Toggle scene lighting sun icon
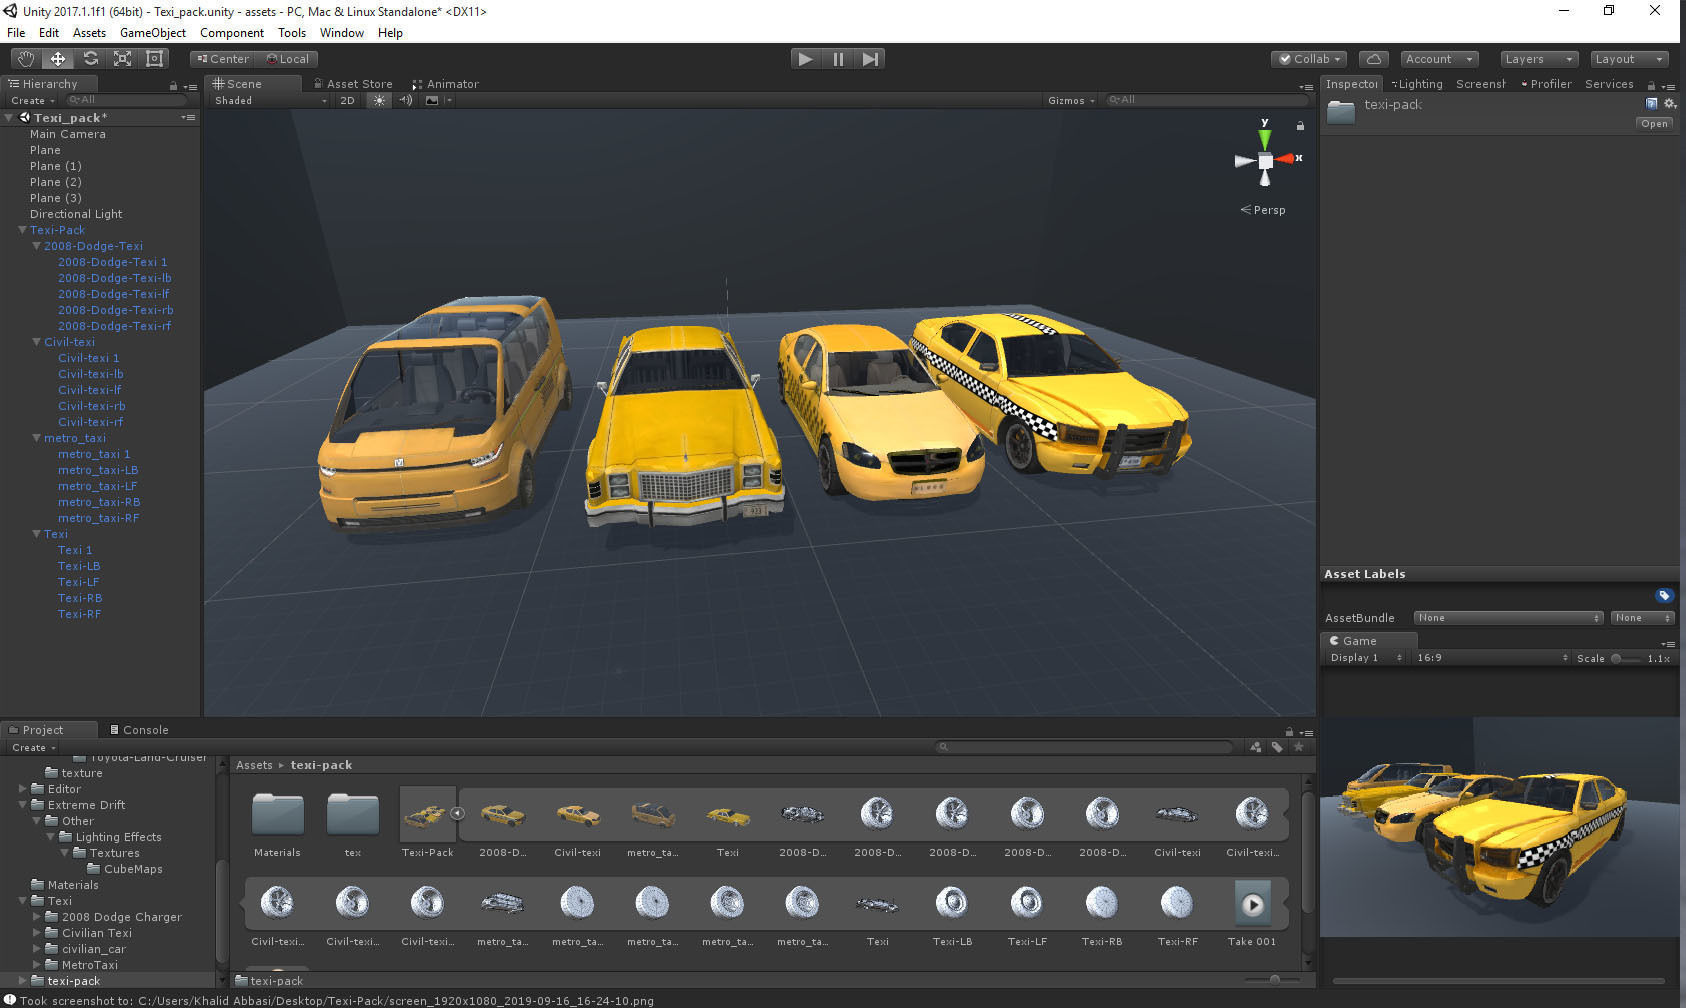 click(x=379, y=100)
